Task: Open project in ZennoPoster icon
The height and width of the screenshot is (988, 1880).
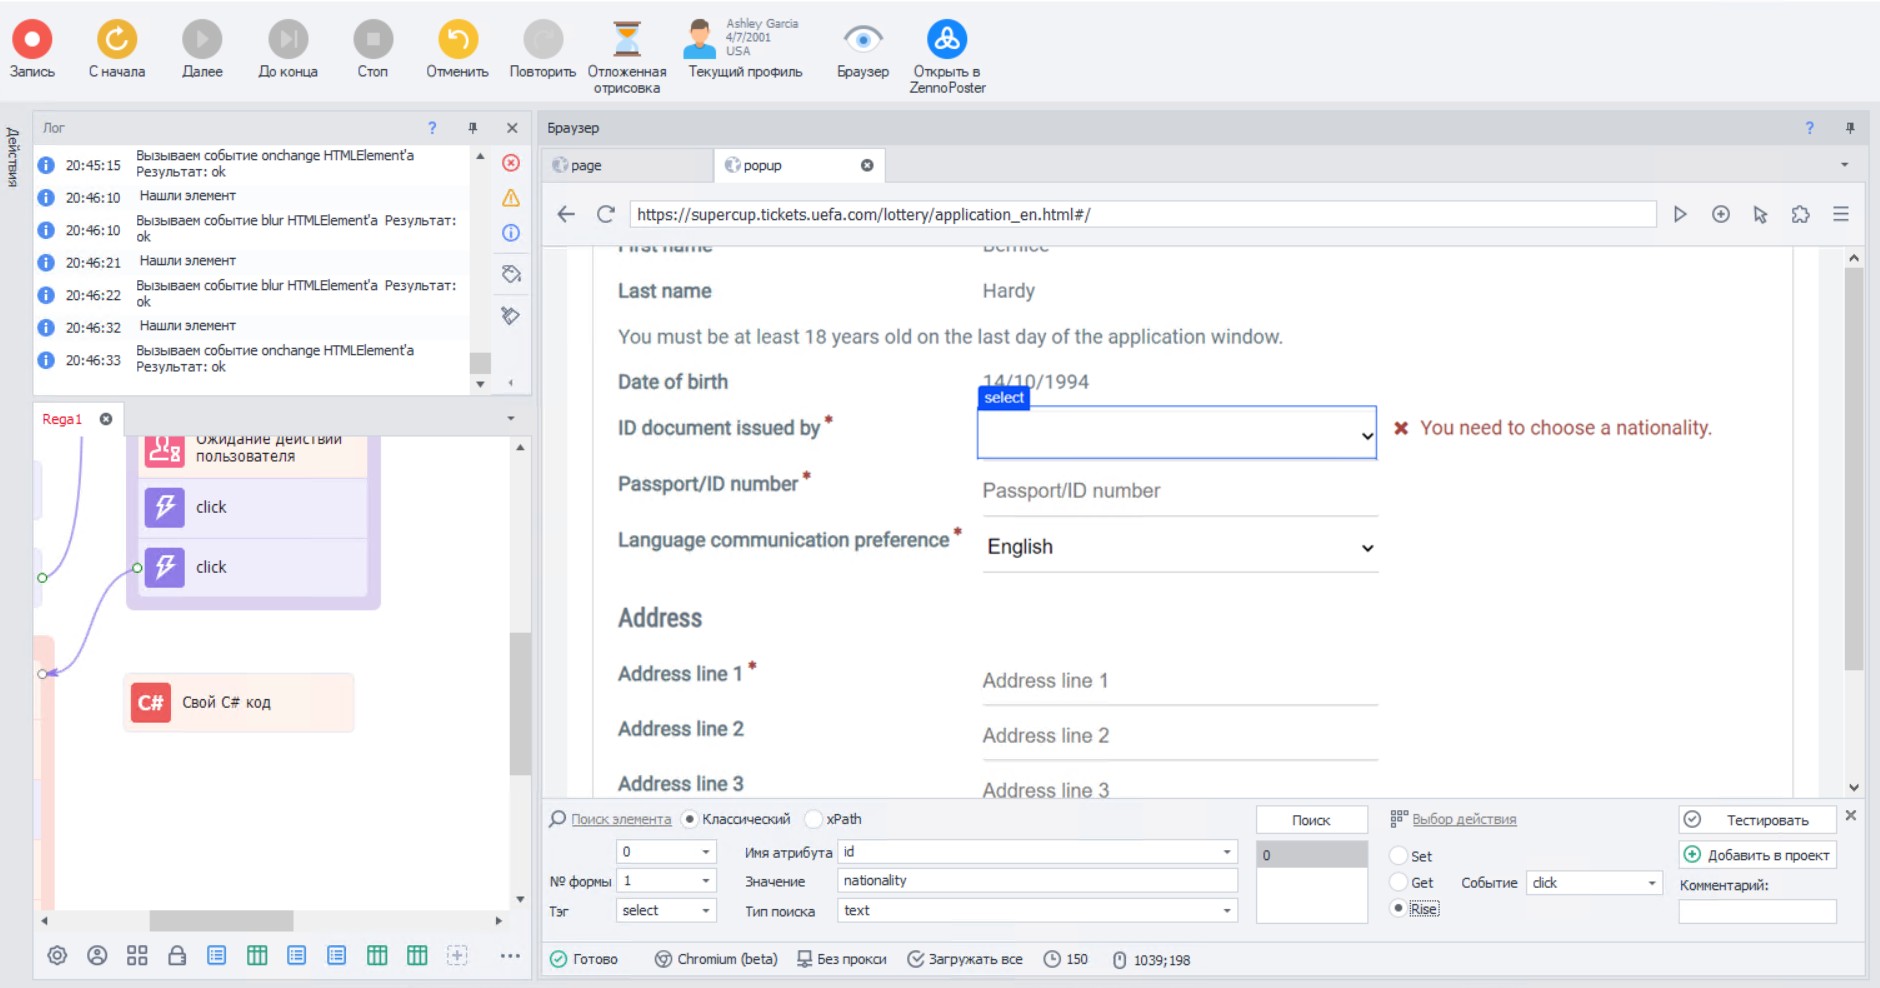Action: point(947,40)
